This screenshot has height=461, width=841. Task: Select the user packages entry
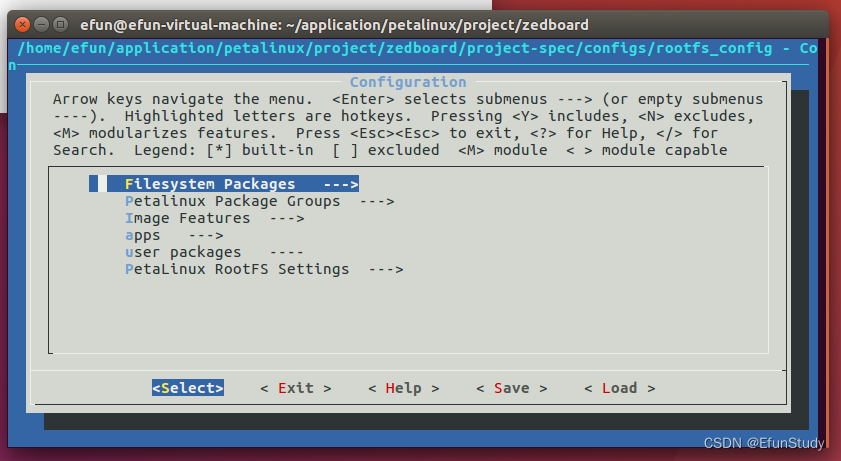tap(215, 252)
